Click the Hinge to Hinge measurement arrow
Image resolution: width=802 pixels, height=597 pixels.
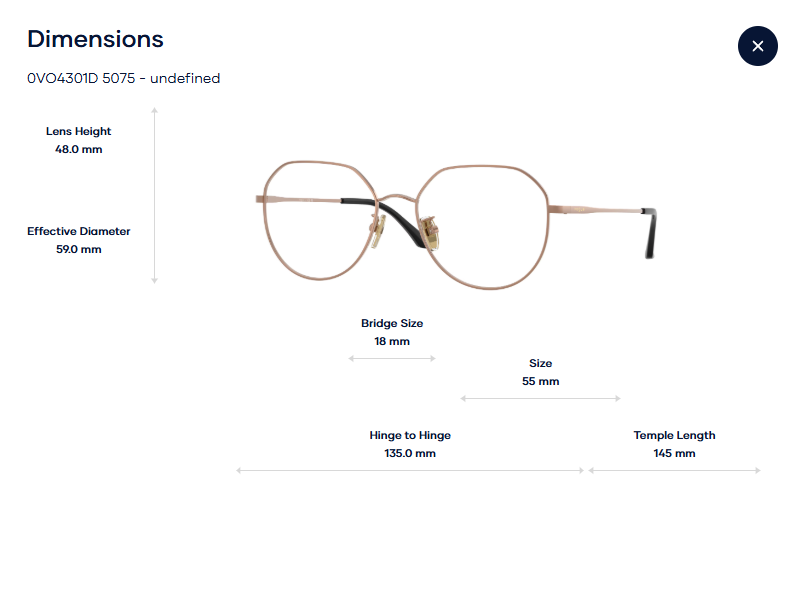coord(410,470)
